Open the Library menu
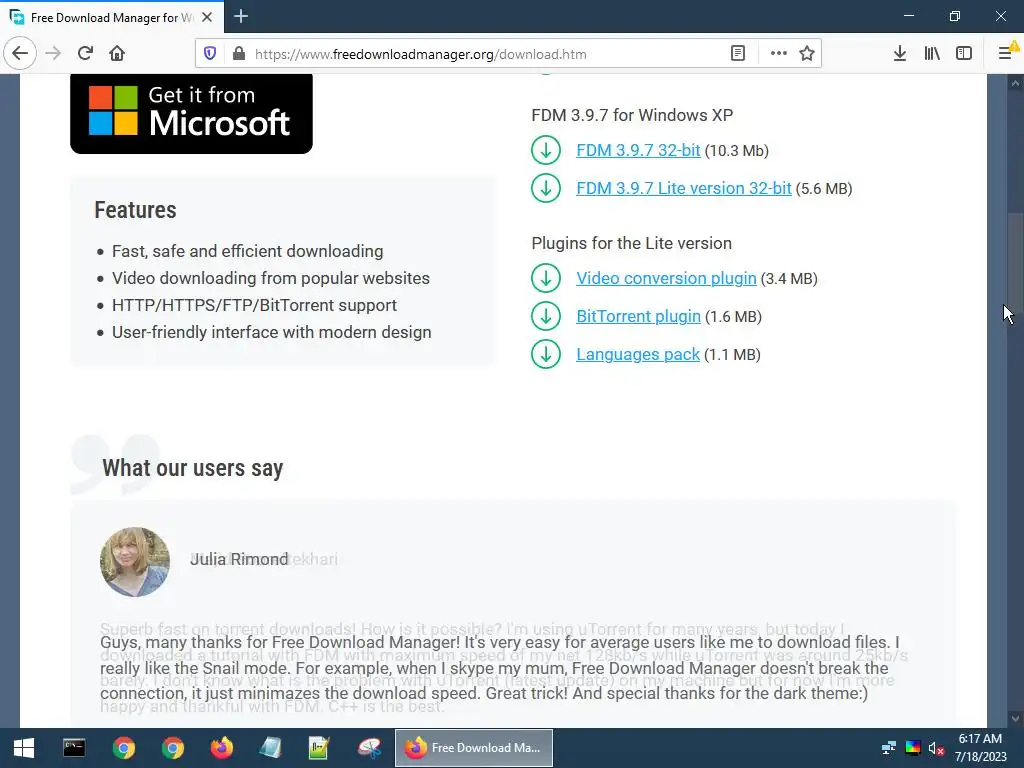This screenshot has height=768, width=1024. [932, 54]
